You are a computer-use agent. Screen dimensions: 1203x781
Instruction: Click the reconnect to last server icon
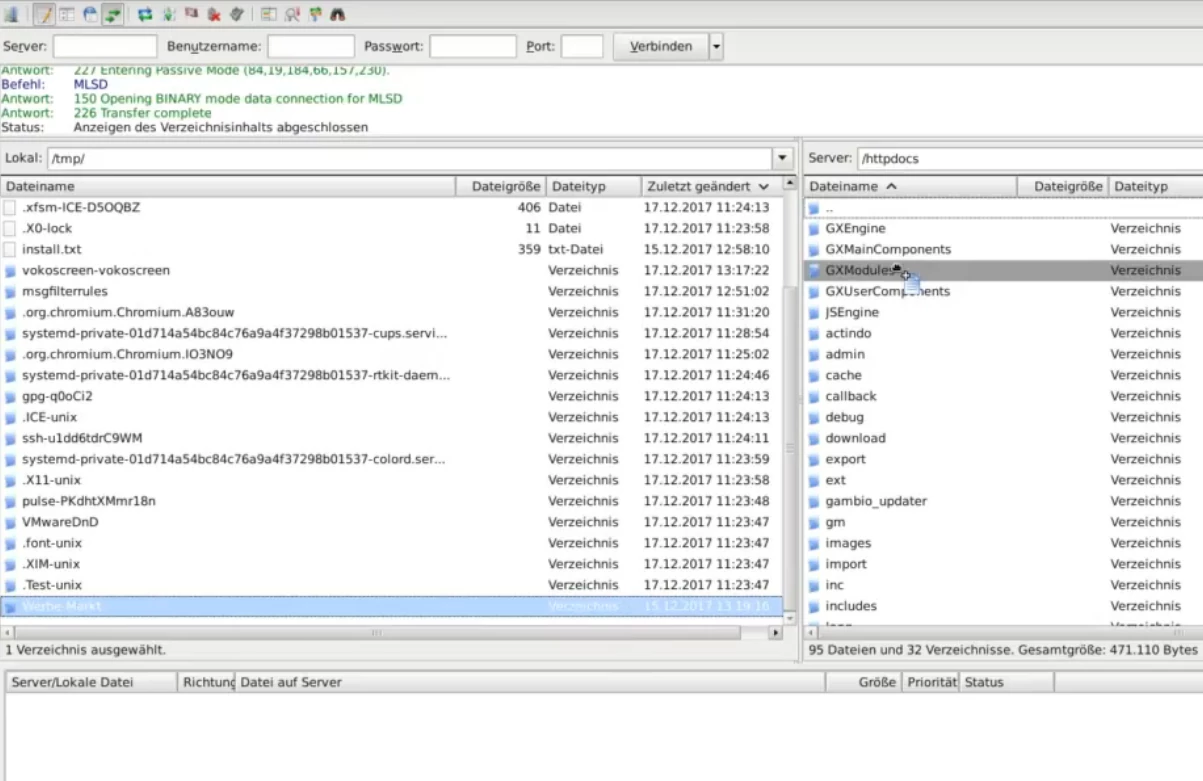pyautogui.click(x=237, y=14)
